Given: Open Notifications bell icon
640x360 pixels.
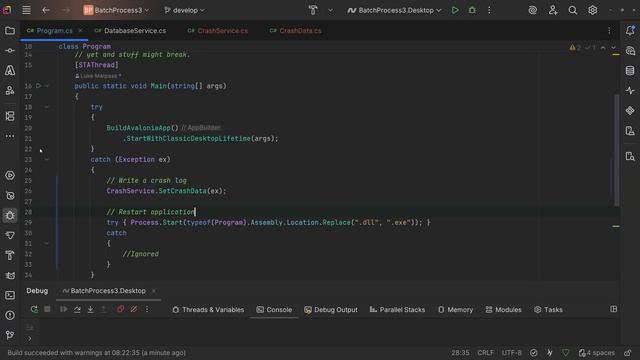Looking at the screenshot, I should 630,30.
